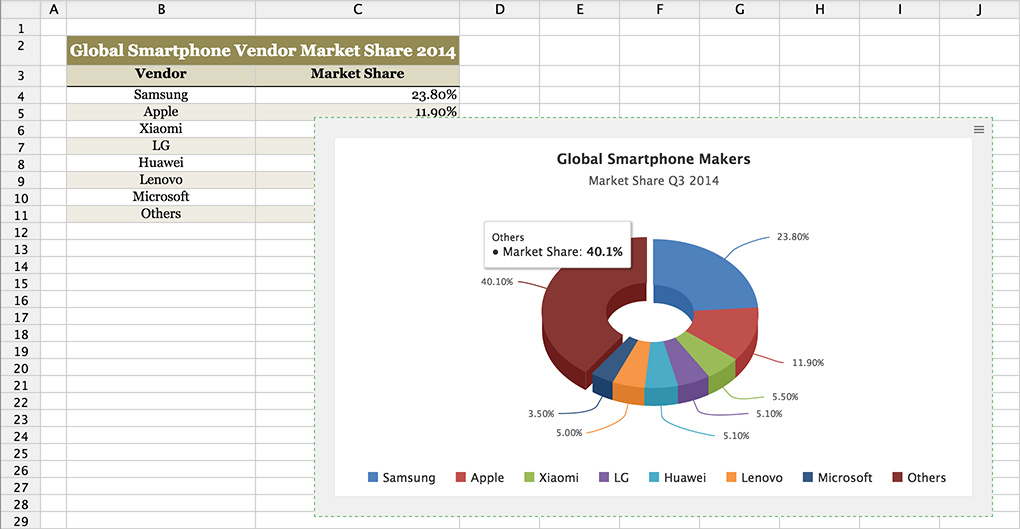Select row 15 header
Screen dimensions: 1020x529
[21, 283]
